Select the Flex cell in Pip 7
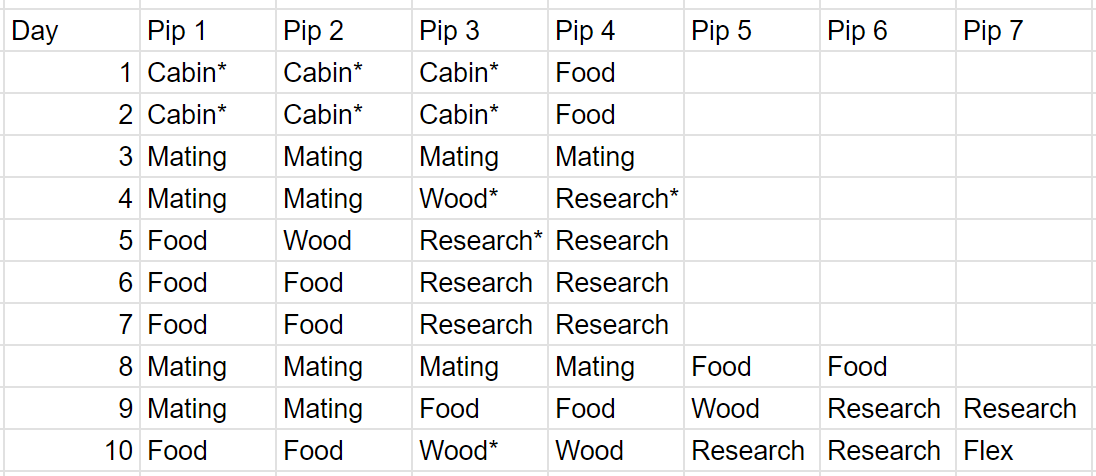The height and width of the screenshot is (476, 1096). coord(1023,451)
